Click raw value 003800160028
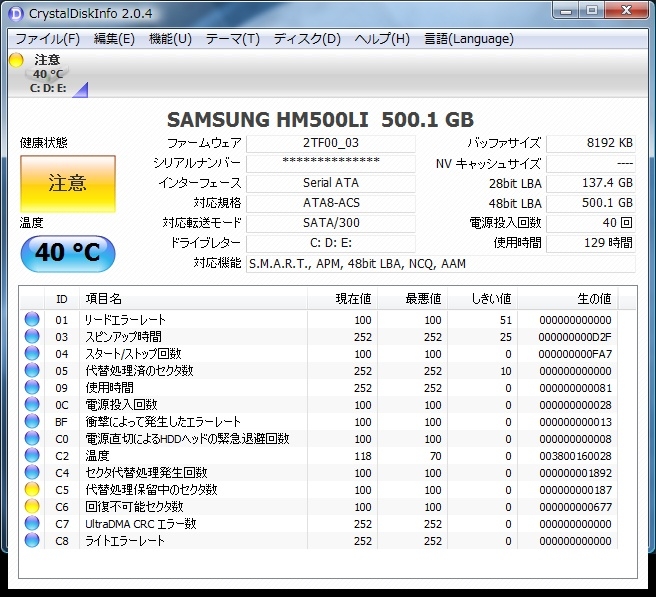The image size is (656, 597). point(575,456)
